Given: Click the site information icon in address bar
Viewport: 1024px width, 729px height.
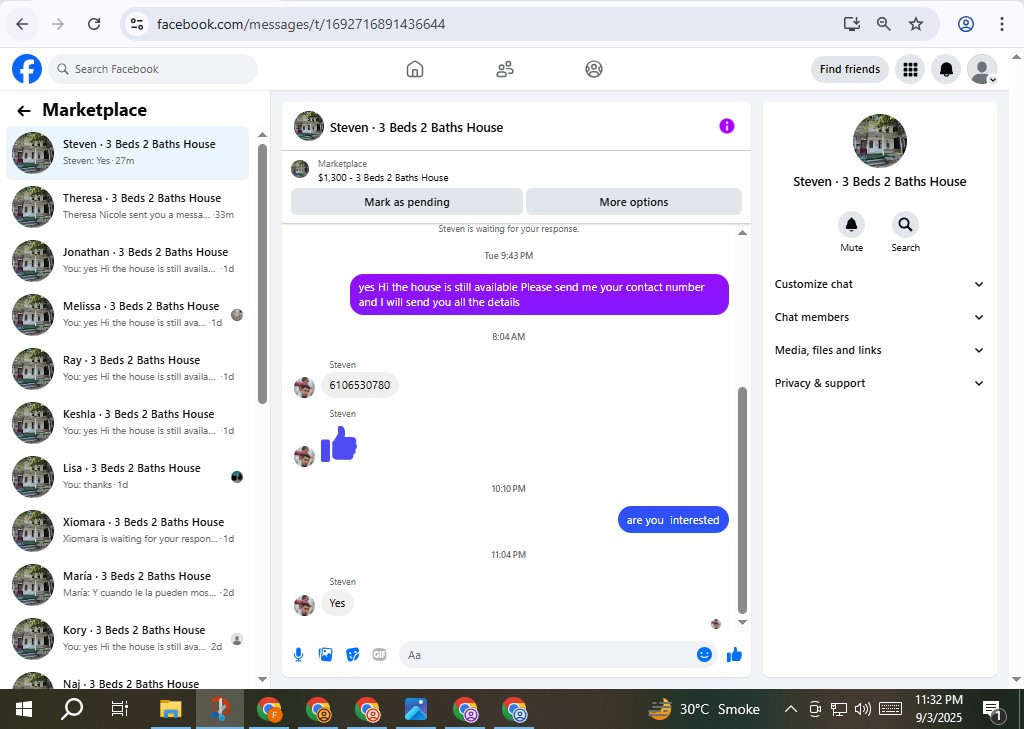Looking at the screenshot, I should click(x=136, y=24).
